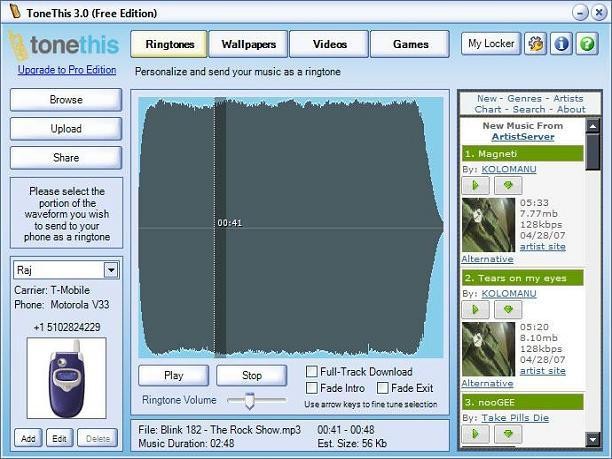Download the Magneti track

click(x=508, y=185)
